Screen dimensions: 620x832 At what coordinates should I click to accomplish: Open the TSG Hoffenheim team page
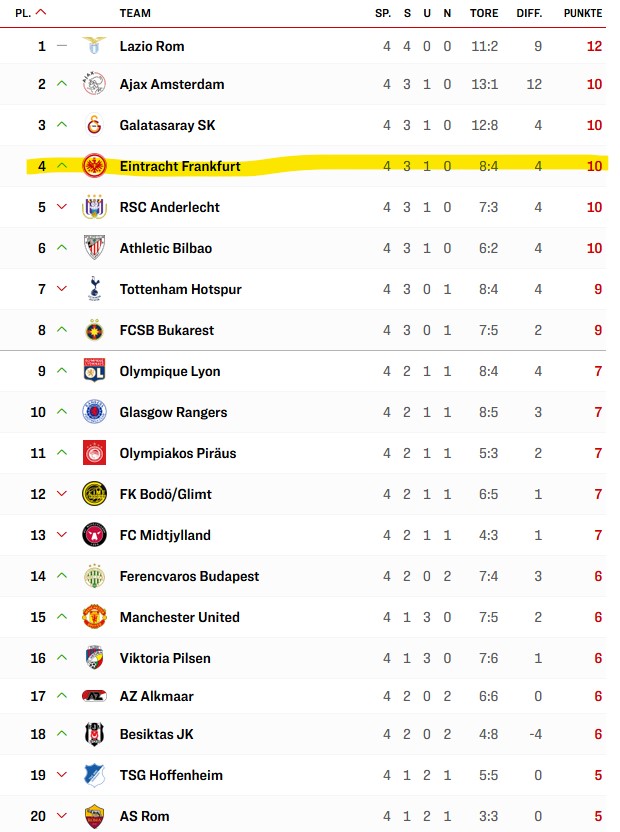pyautogui.click(x=171, y=775)
